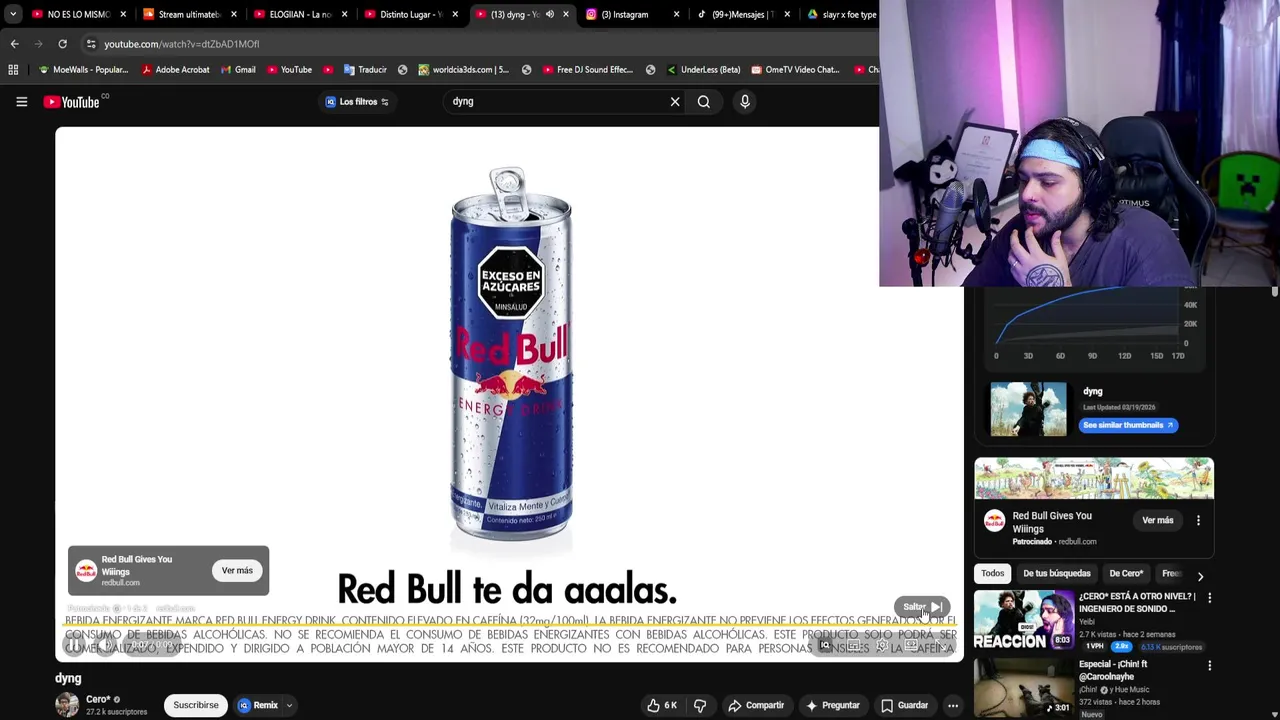1280x720 pixels.
Task: Open the Free DJ Sound Effects bookmark
Action: [x=588, y=70]
